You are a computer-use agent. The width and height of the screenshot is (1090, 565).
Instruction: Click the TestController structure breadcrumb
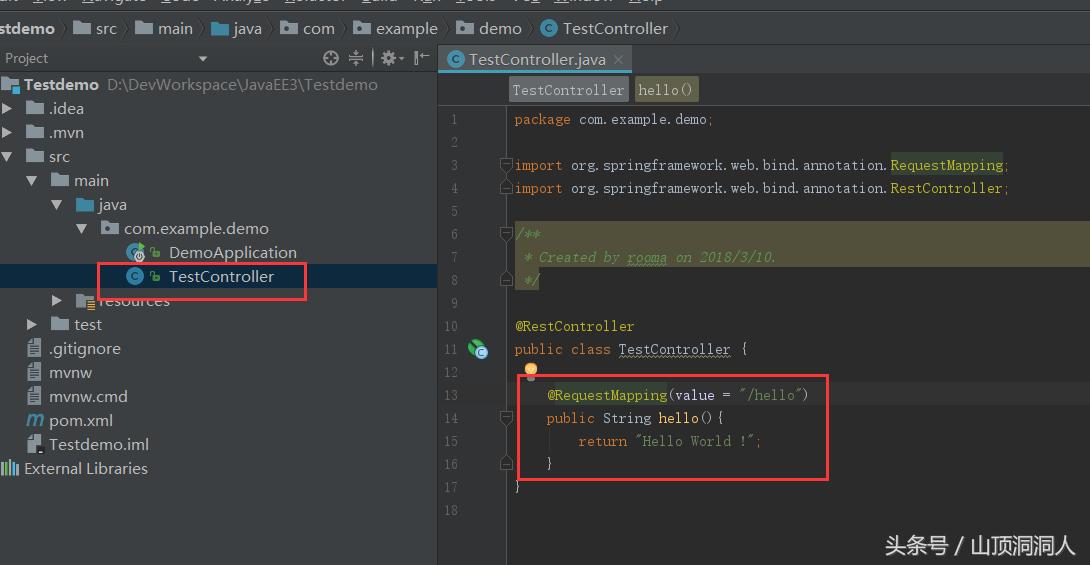pos(568,90)
